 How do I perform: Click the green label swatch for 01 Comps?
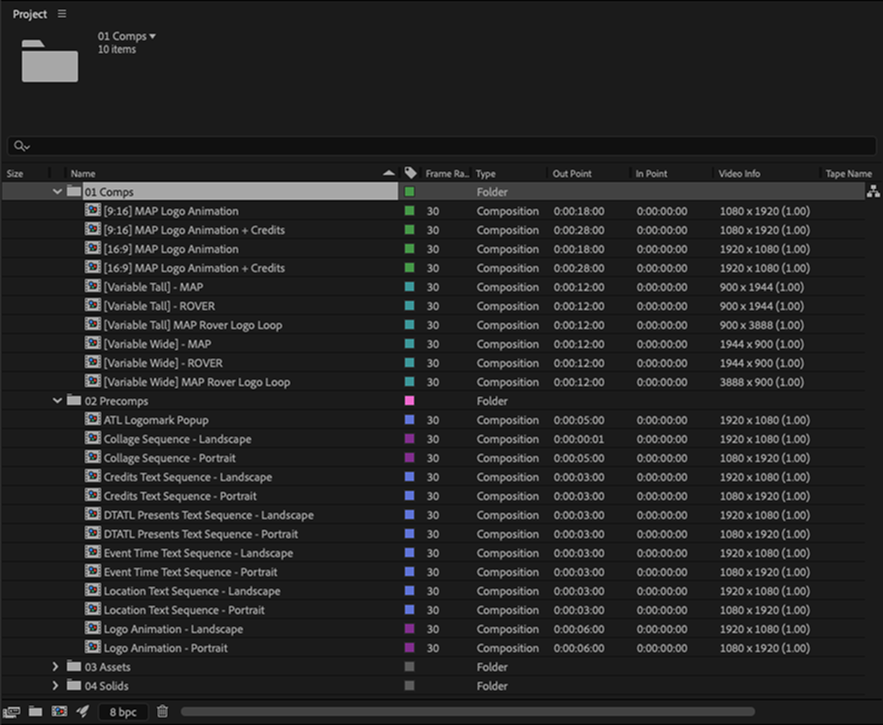(409, 192)
